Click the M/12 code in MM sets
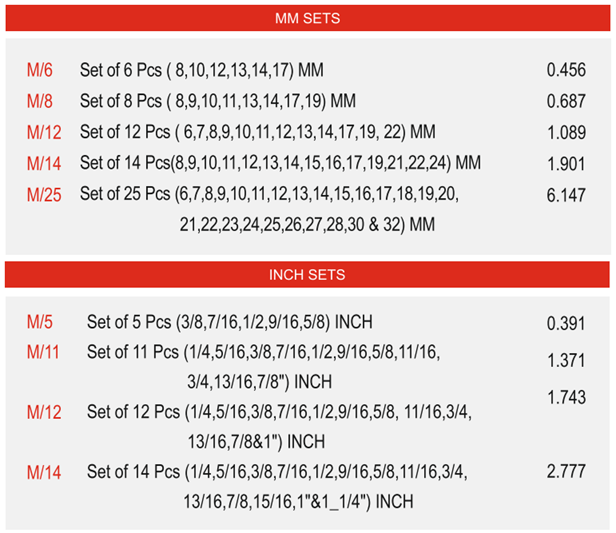Image resolution: width=616 pixels, height=533 pixels. (44, 132)
